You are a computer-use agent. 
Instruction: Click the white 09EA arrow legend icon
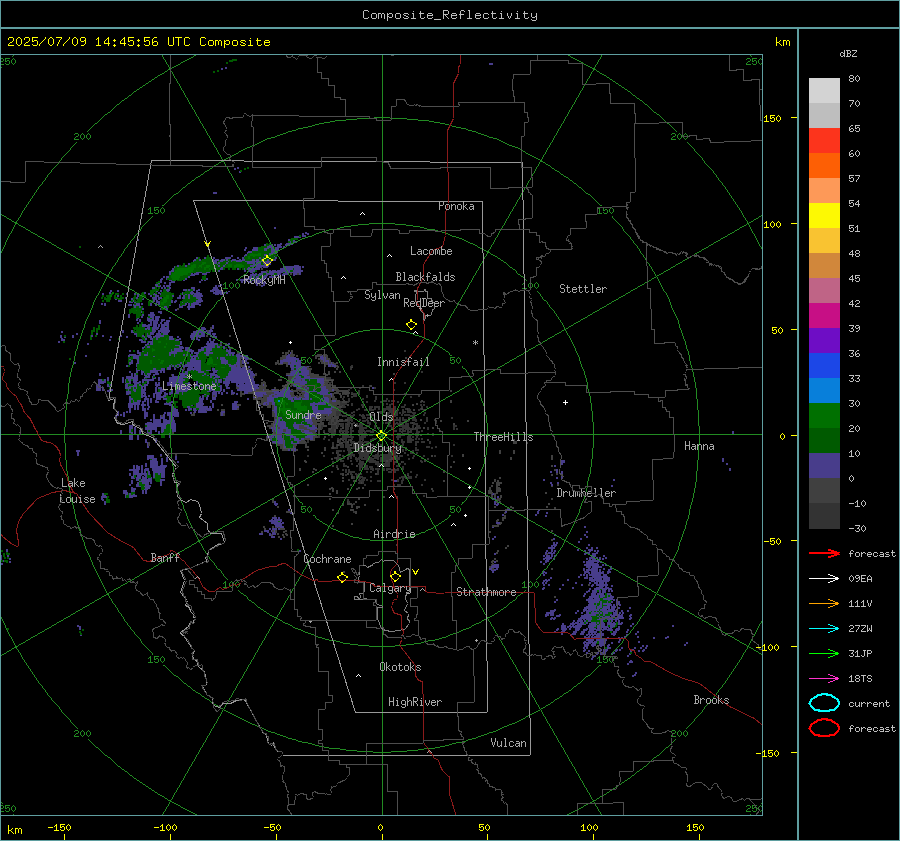tap(824, 578)
